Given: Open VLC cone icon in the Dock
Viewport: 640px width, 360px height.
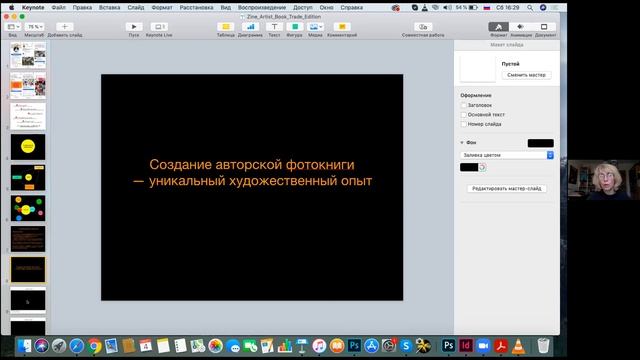Looking at the screenshot, I should [x=518, y=346].
